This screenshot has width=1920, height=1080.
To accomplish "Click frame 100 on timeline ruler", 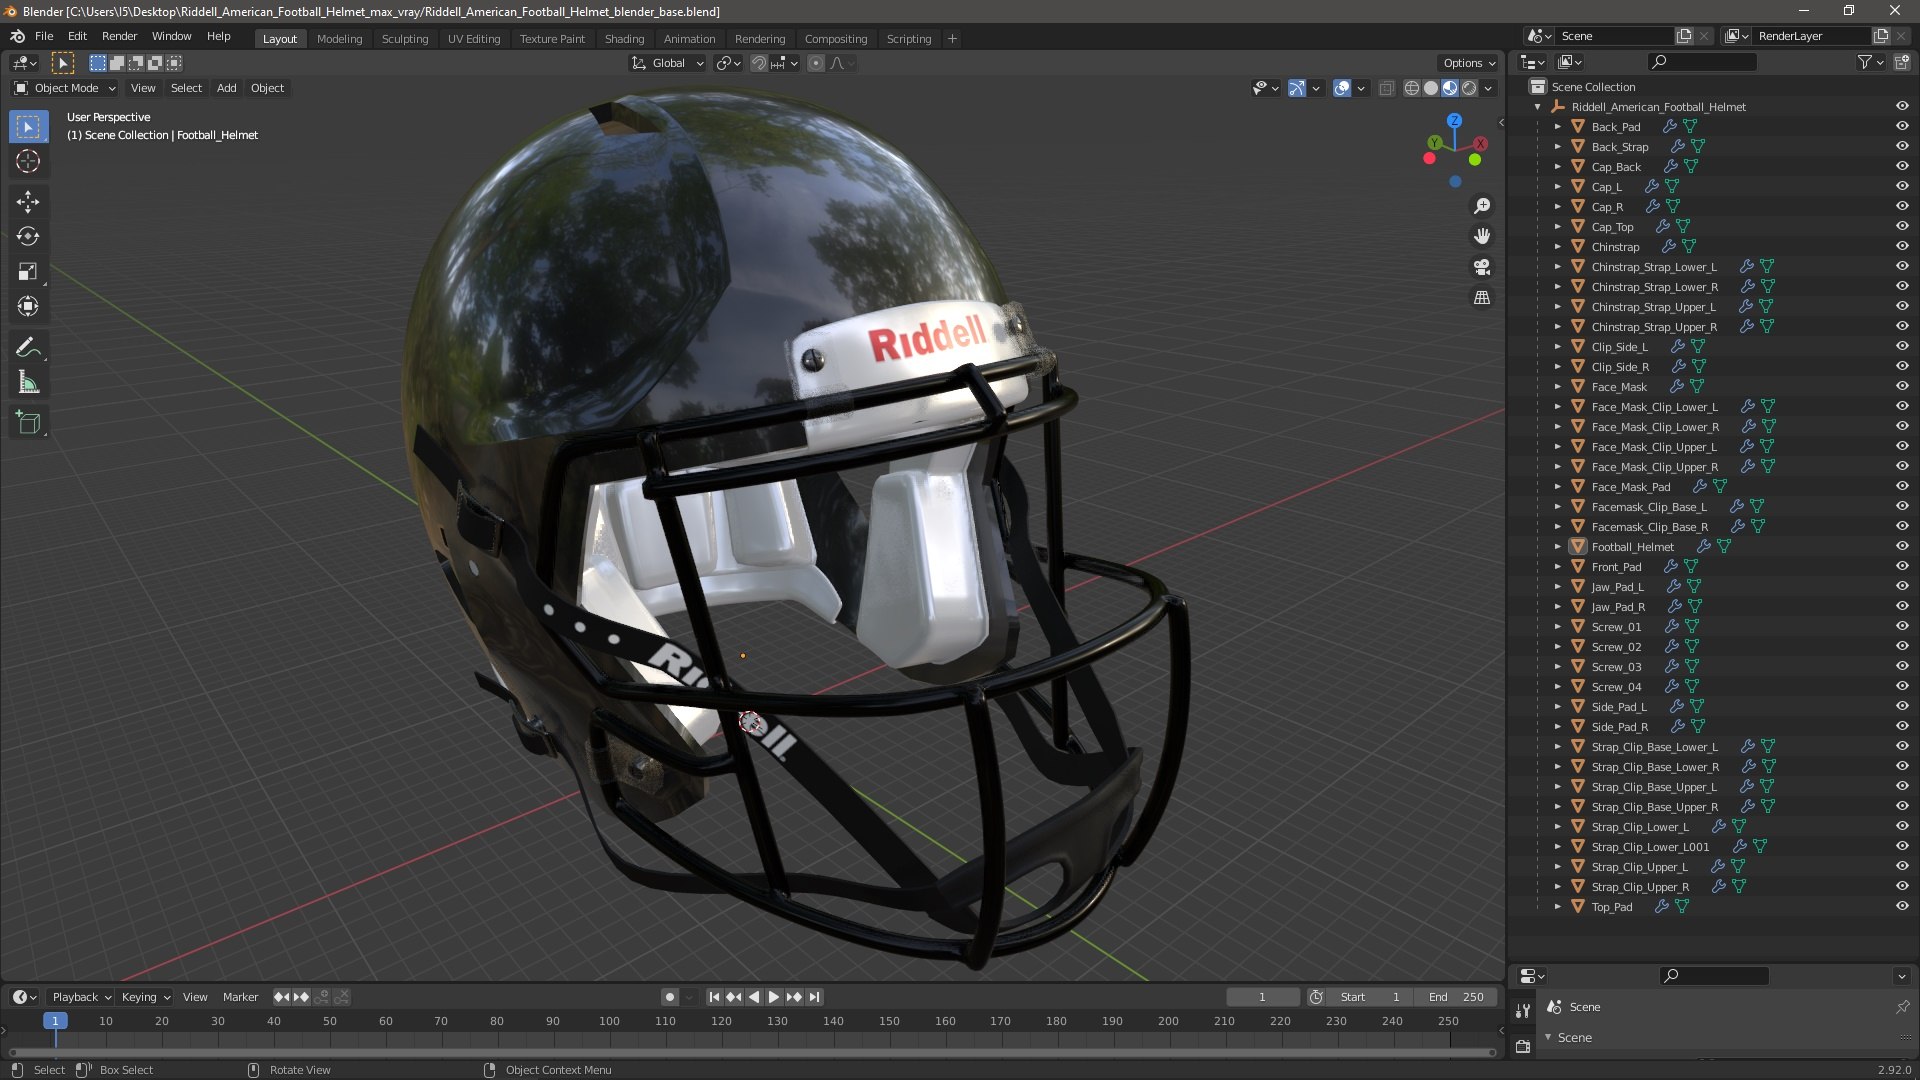I will tap(609, 1021).
